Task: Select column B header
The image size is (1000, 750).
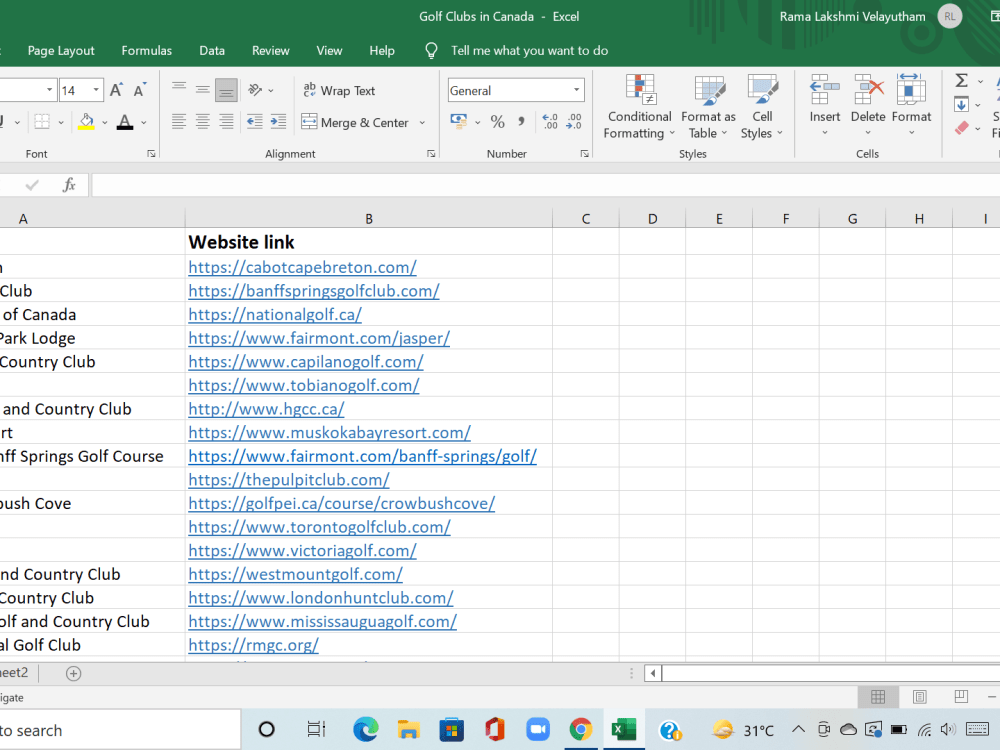Action: pyautogui.click(x=369, y=219)
